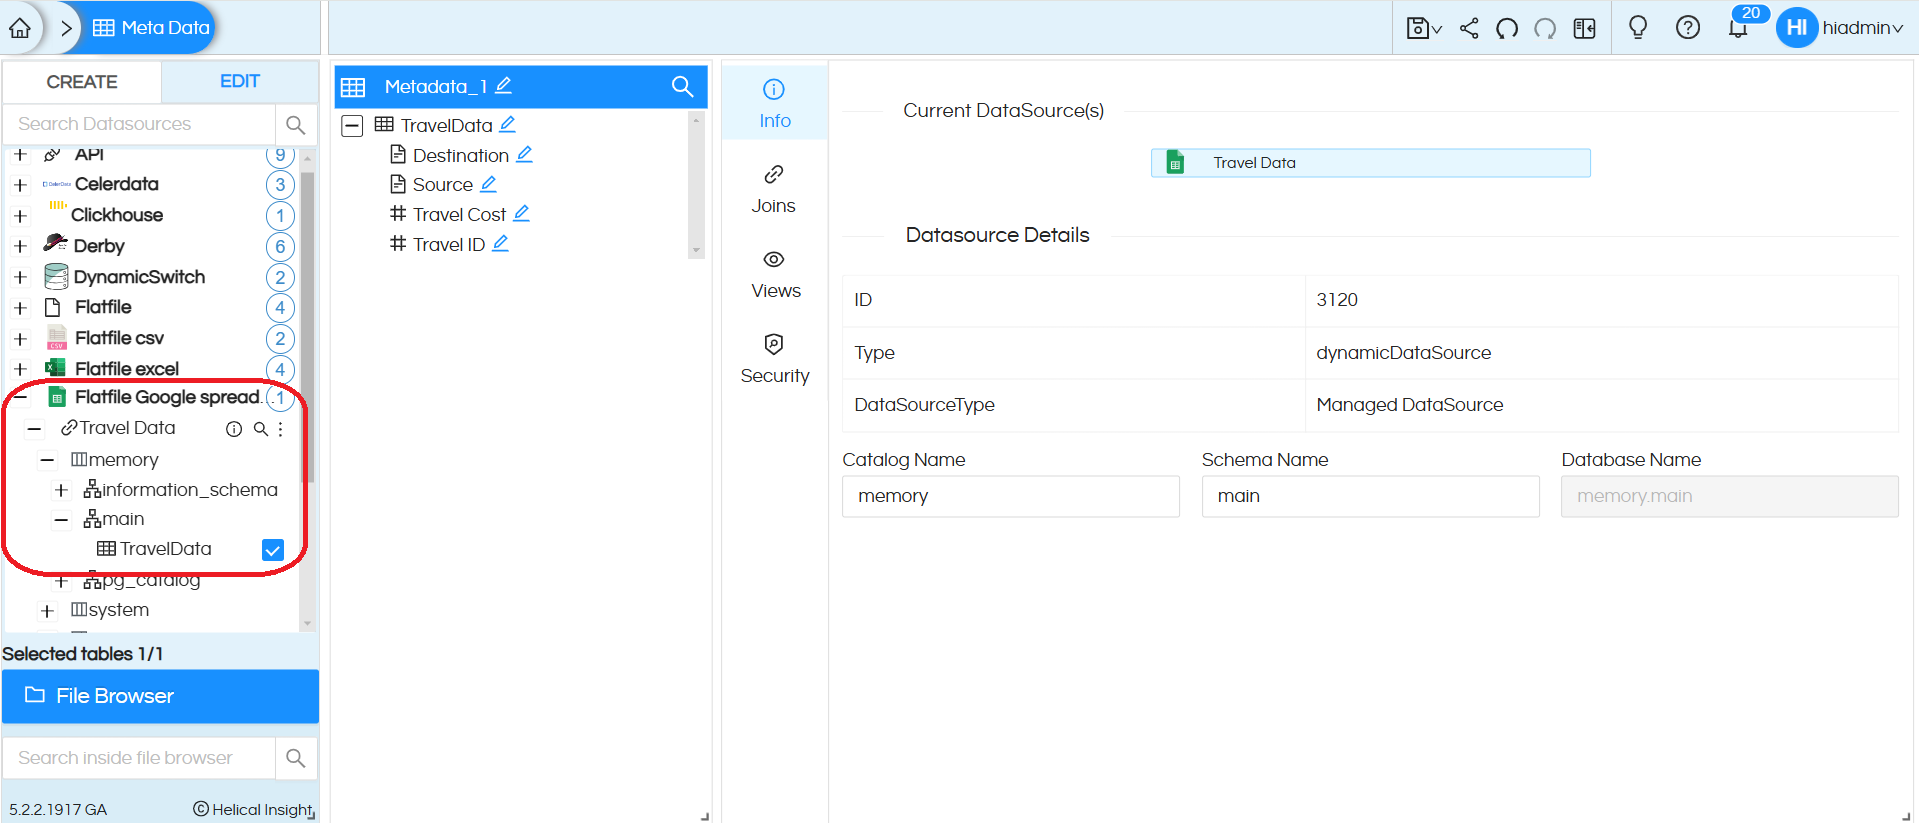Select the Derby datasource label
1919x823 pixels.
(99, 246)
